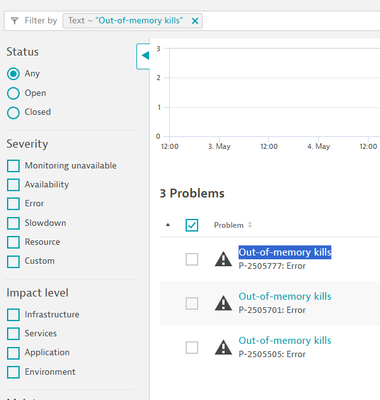Viewport: 380px width, 400px height.
Task: Click warning icon of problem P-2505505
Action: click(223, 347)
